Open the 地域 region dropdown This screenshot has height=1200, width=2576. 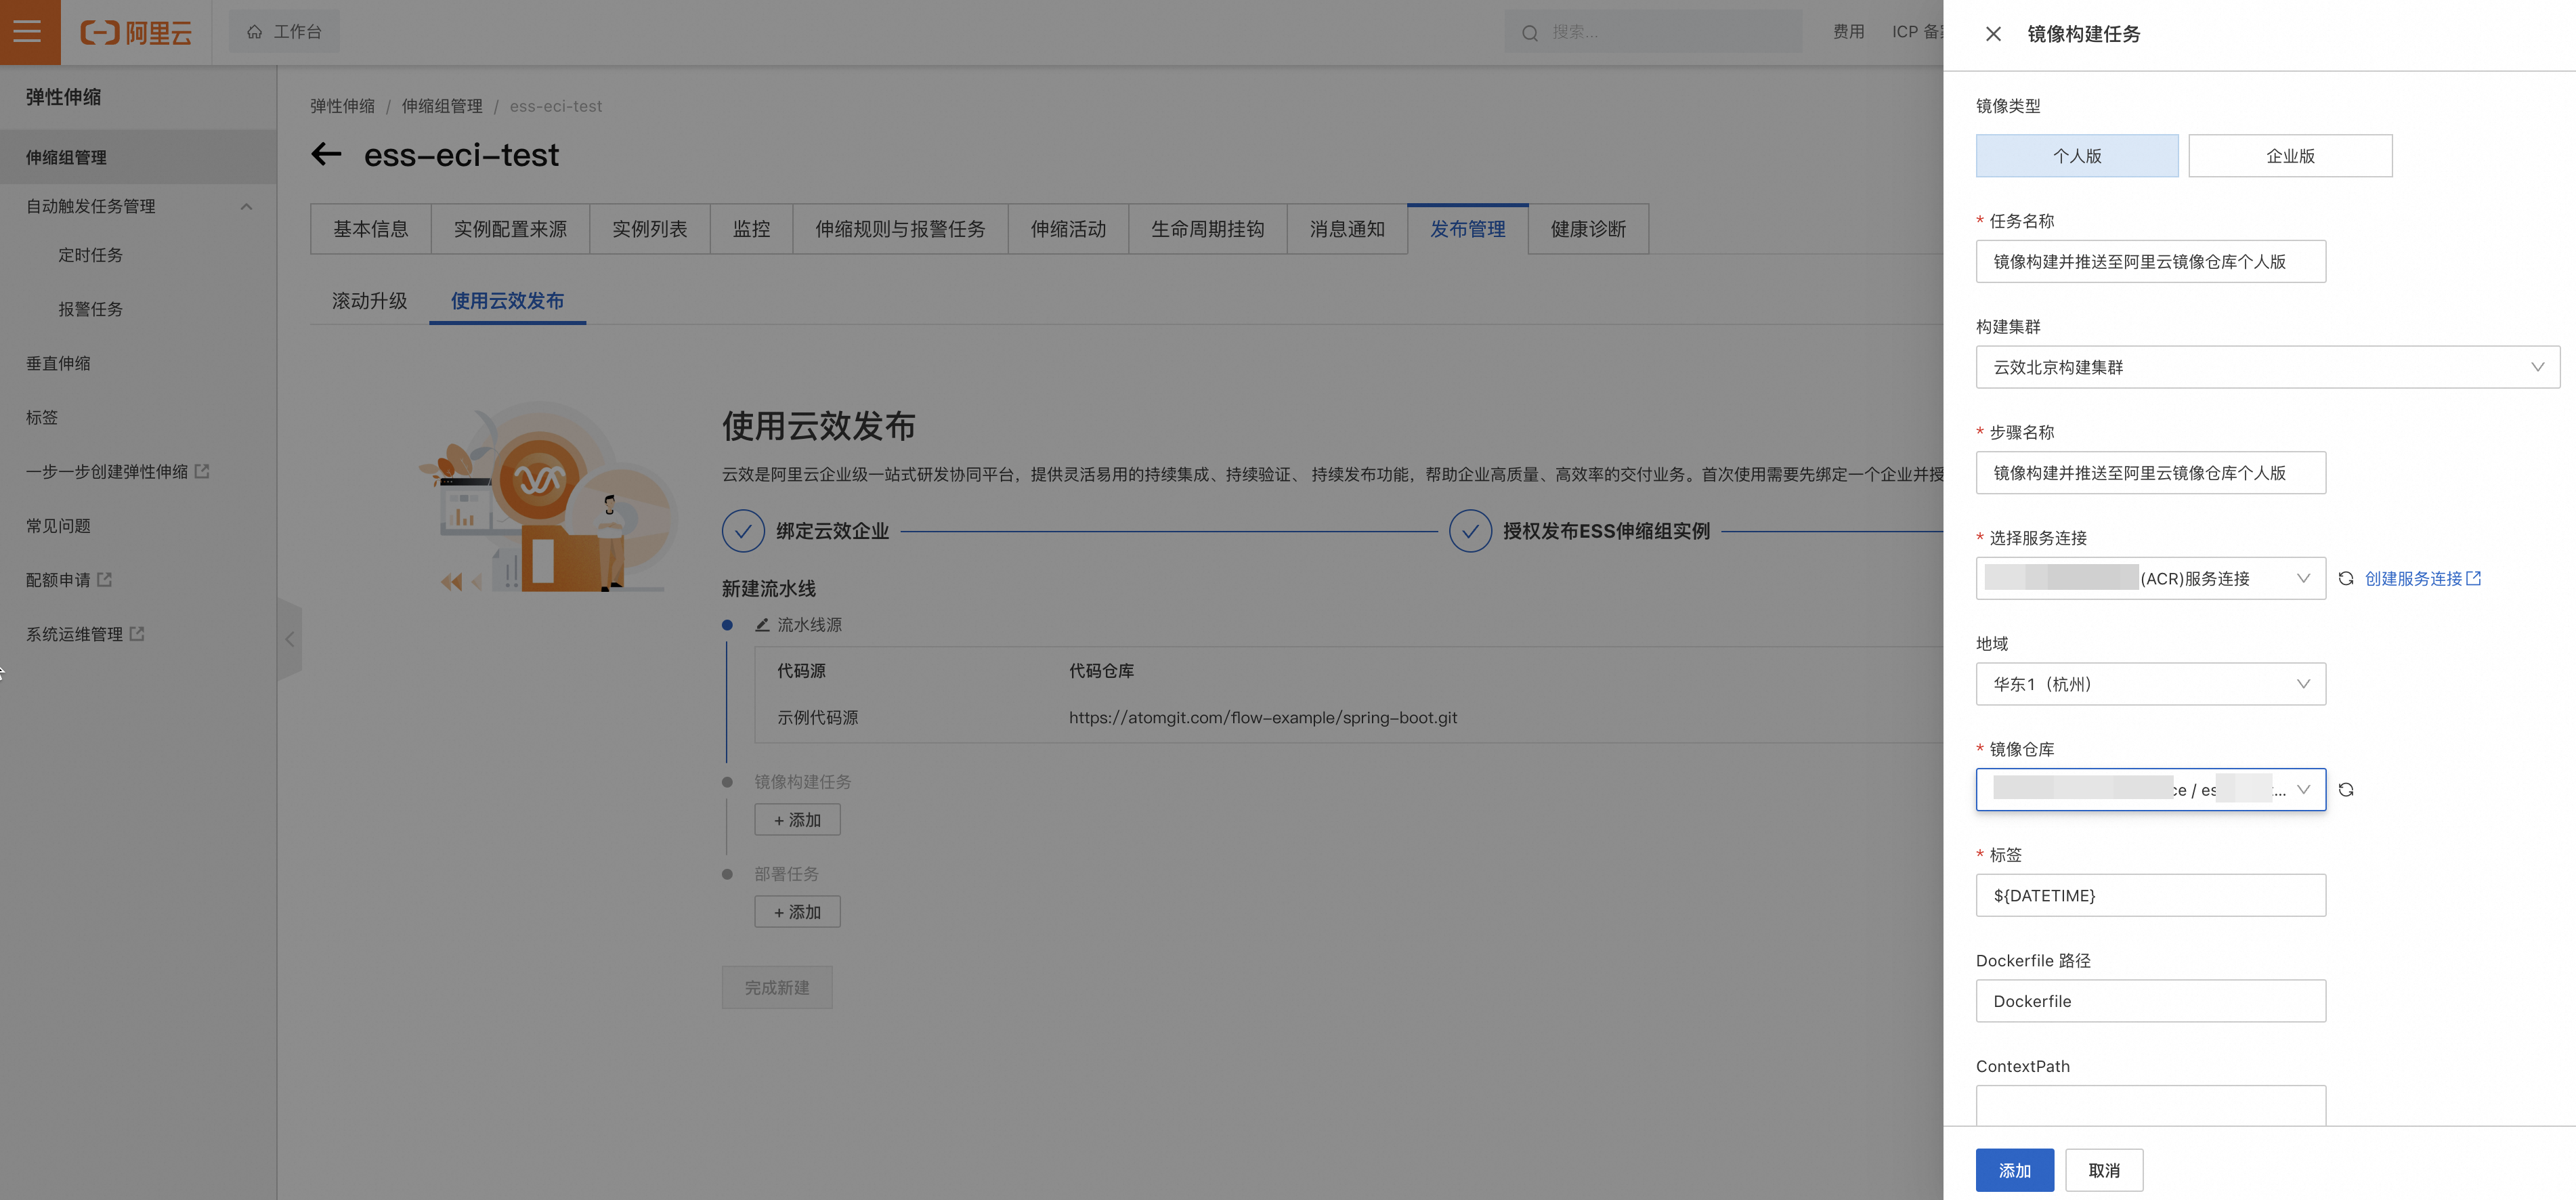[x=2150, y=684]
